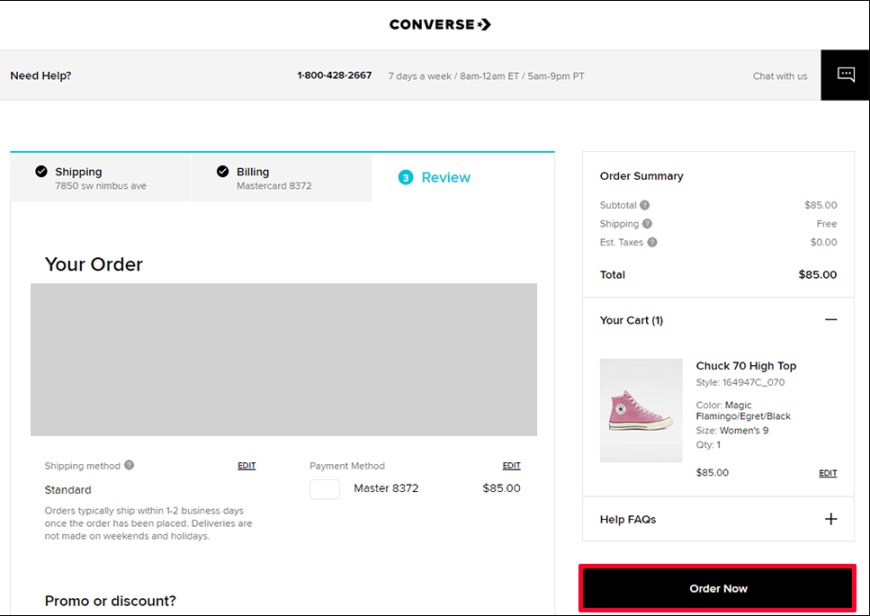Show the Subtotal help tooltip icon
The width and height of the screenshot is (870, 616).
coord(644,205)
